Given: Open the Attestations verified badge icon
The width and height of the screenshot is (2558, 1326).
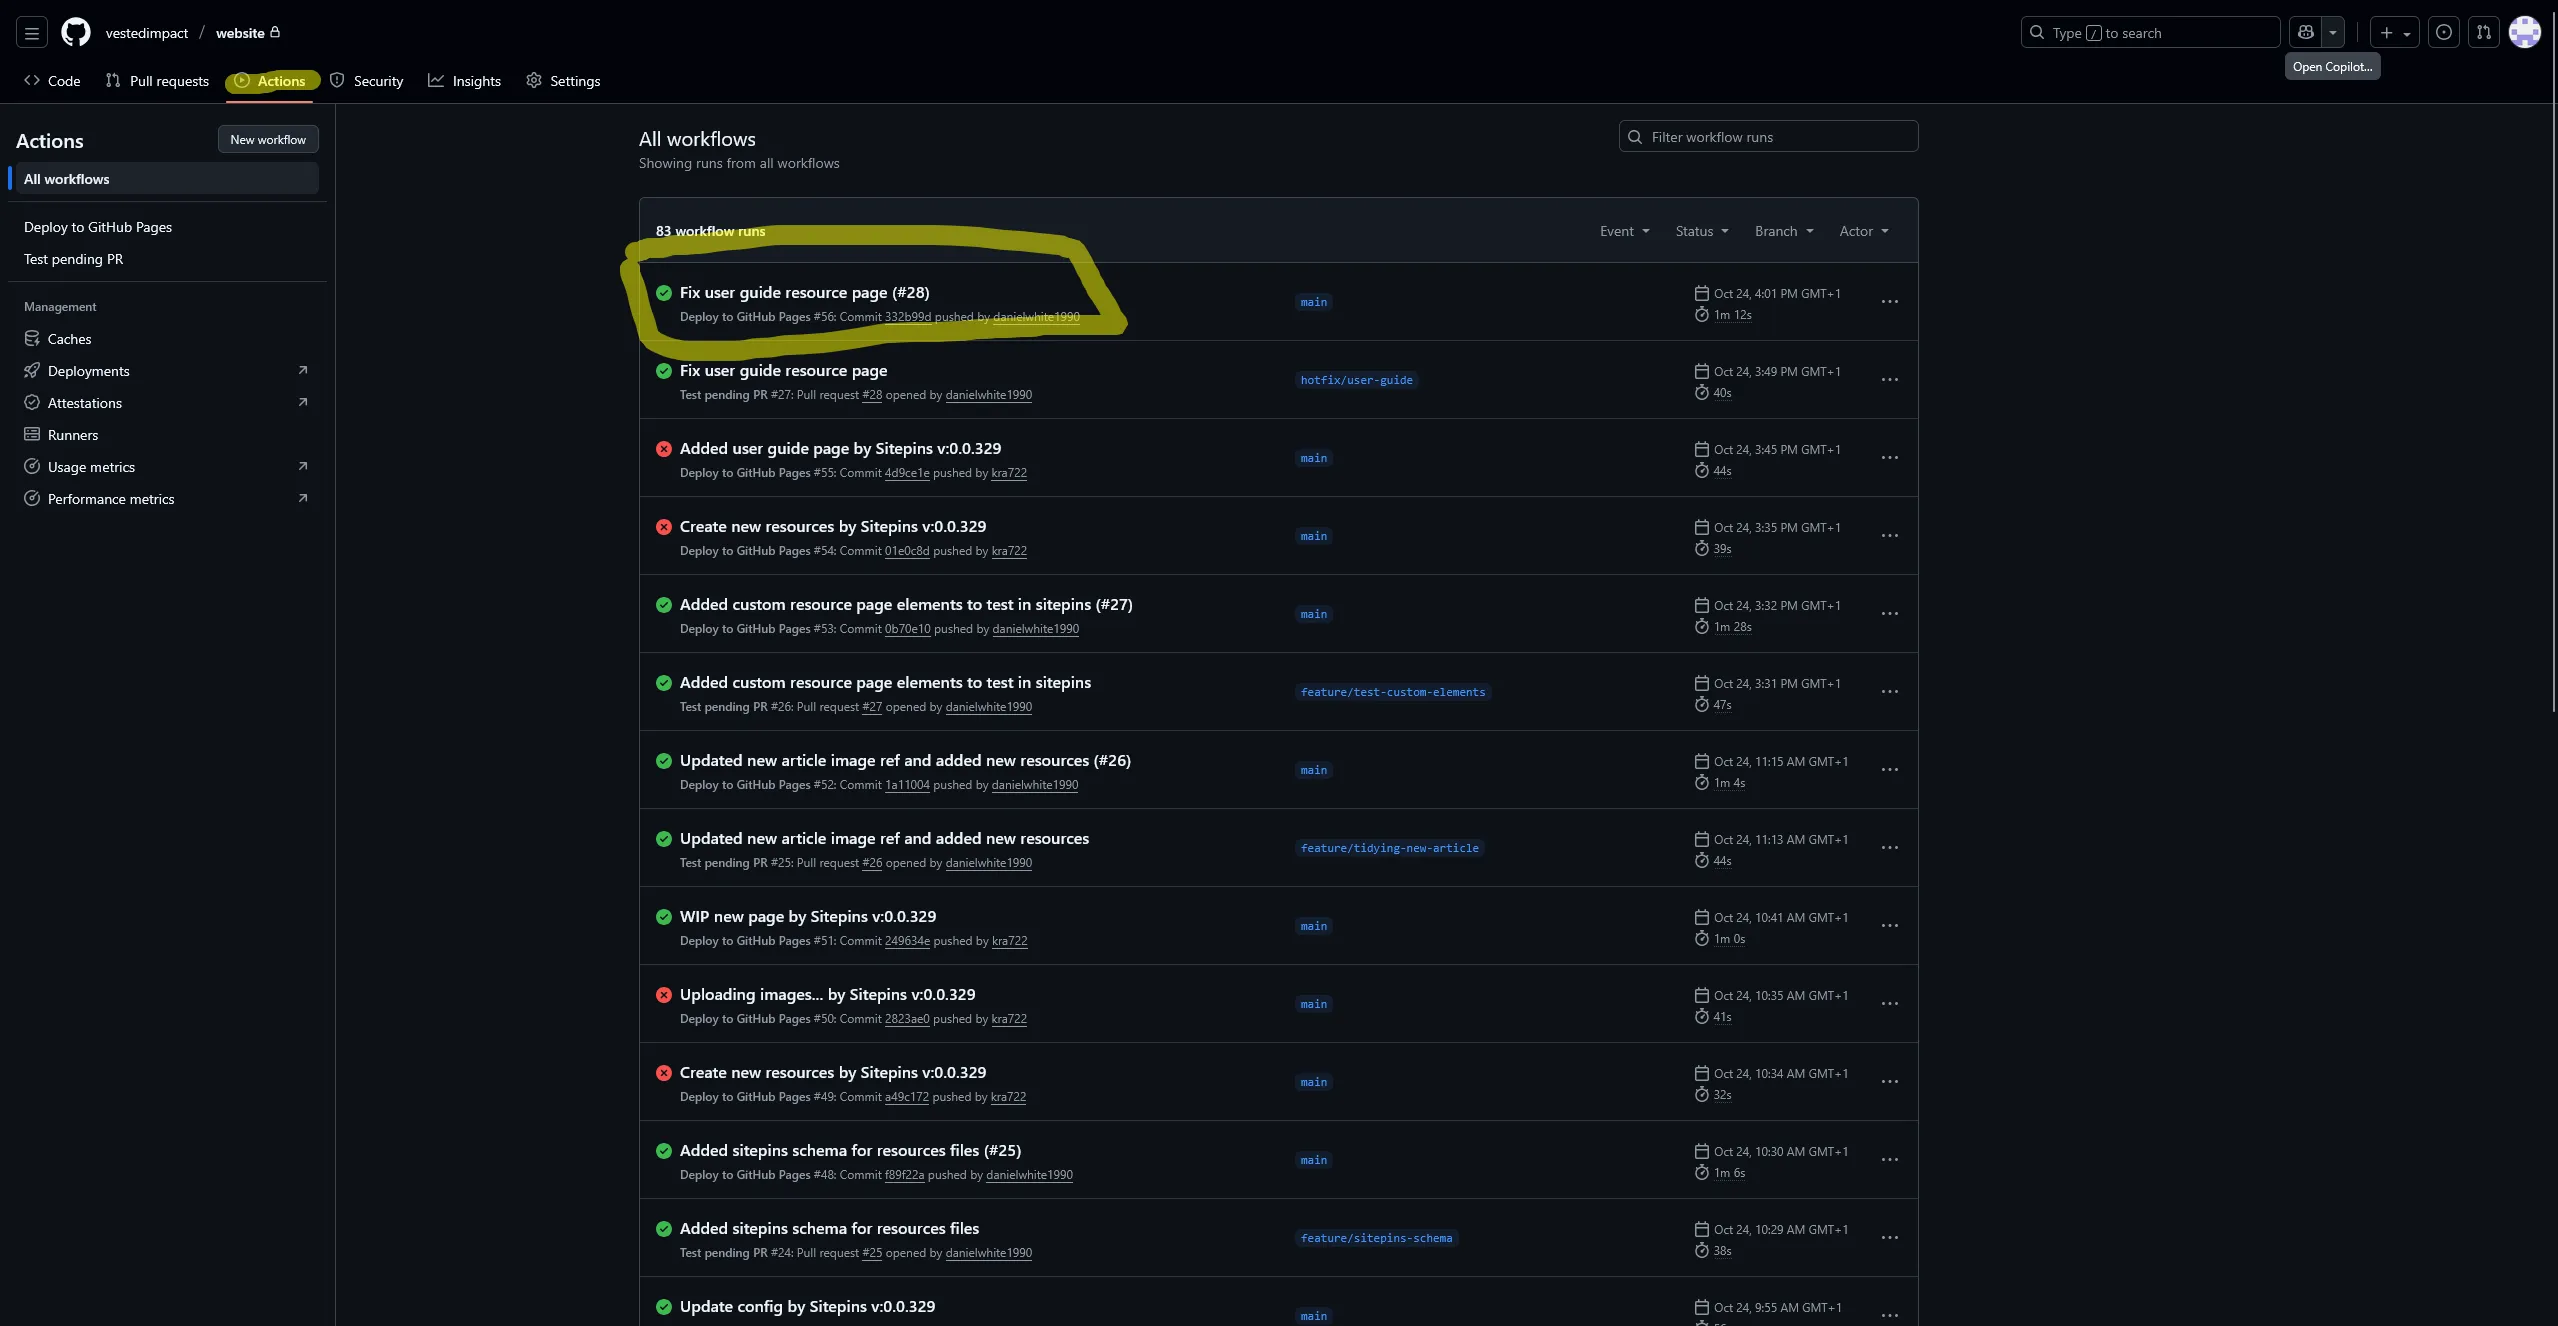Looking at the screenshot, I should (x=33, y=402).
